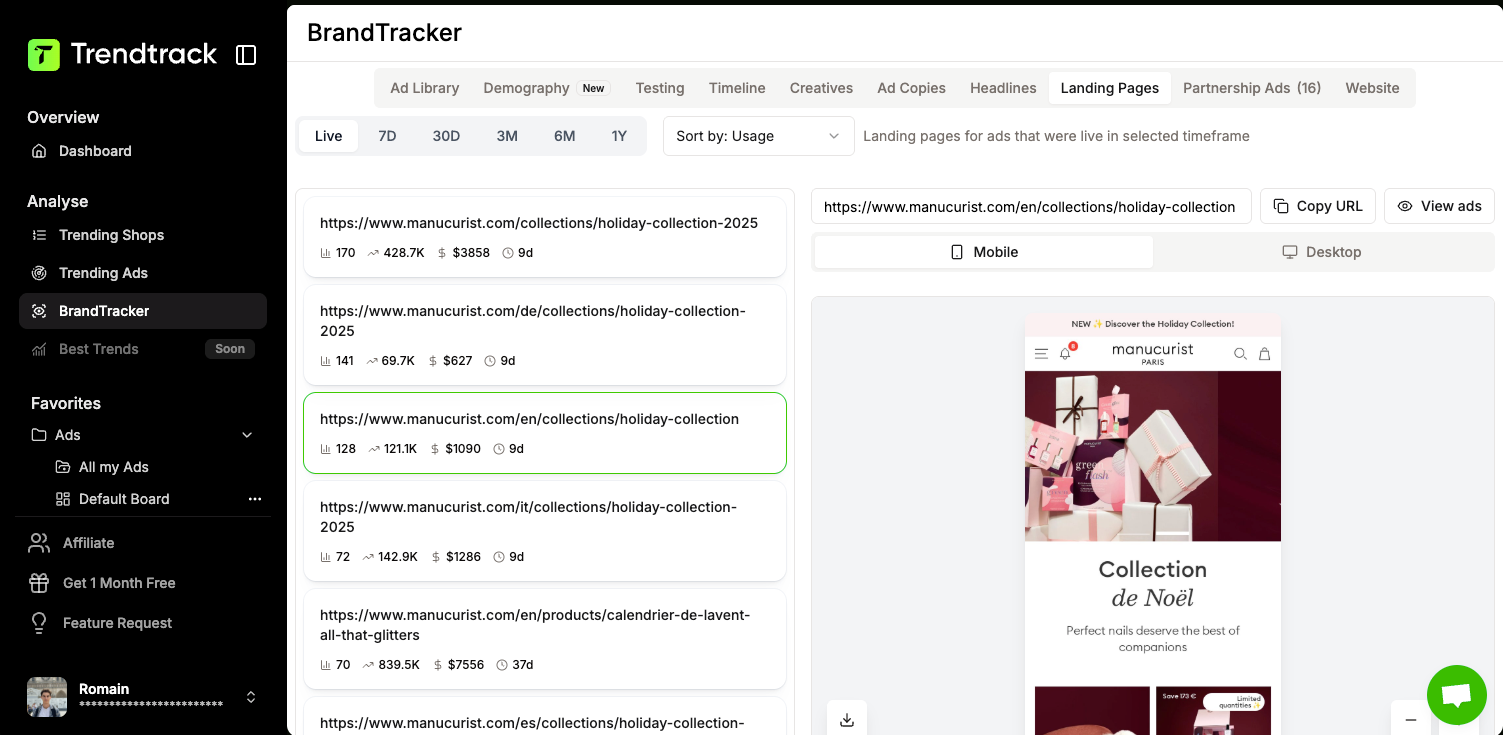Viewport: 1503px width, 735px height.
Task: Switch the preview to Desktop view
Action: click(x=1322, y=252)
